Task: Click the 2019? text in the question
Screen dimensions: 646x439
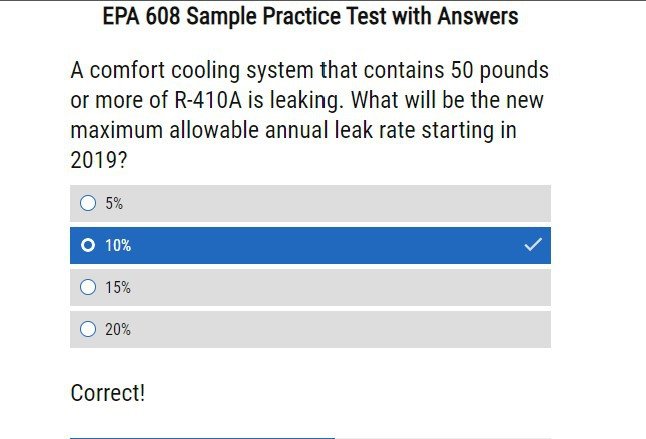Action: click(x=99, y=160)
